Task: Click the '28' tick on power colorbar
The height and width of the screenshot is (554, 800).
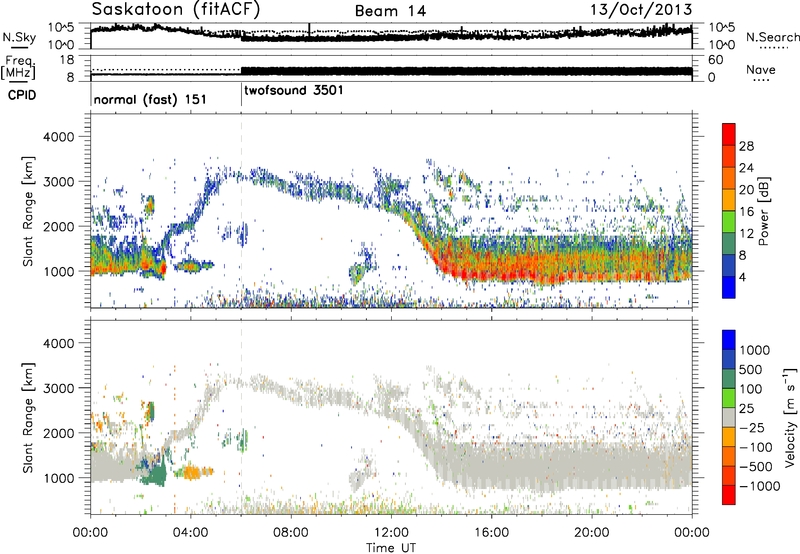Action: tap(746, 146)
